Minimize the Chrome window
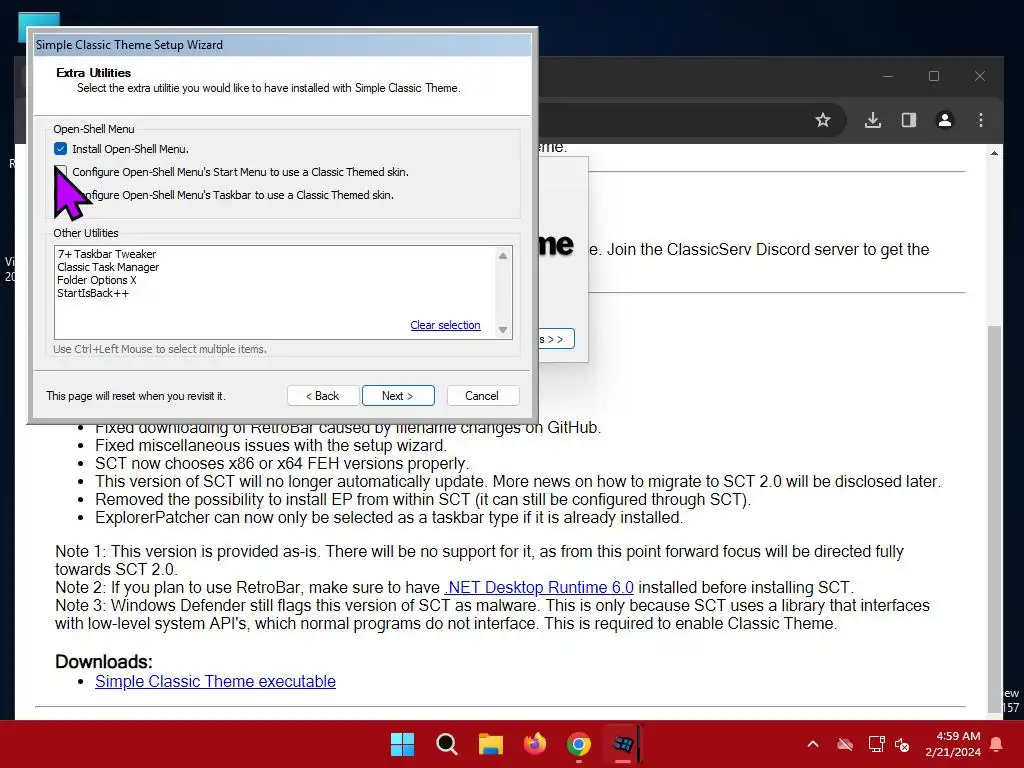This screenshot has height=768, width=1024. coord(888,76)
